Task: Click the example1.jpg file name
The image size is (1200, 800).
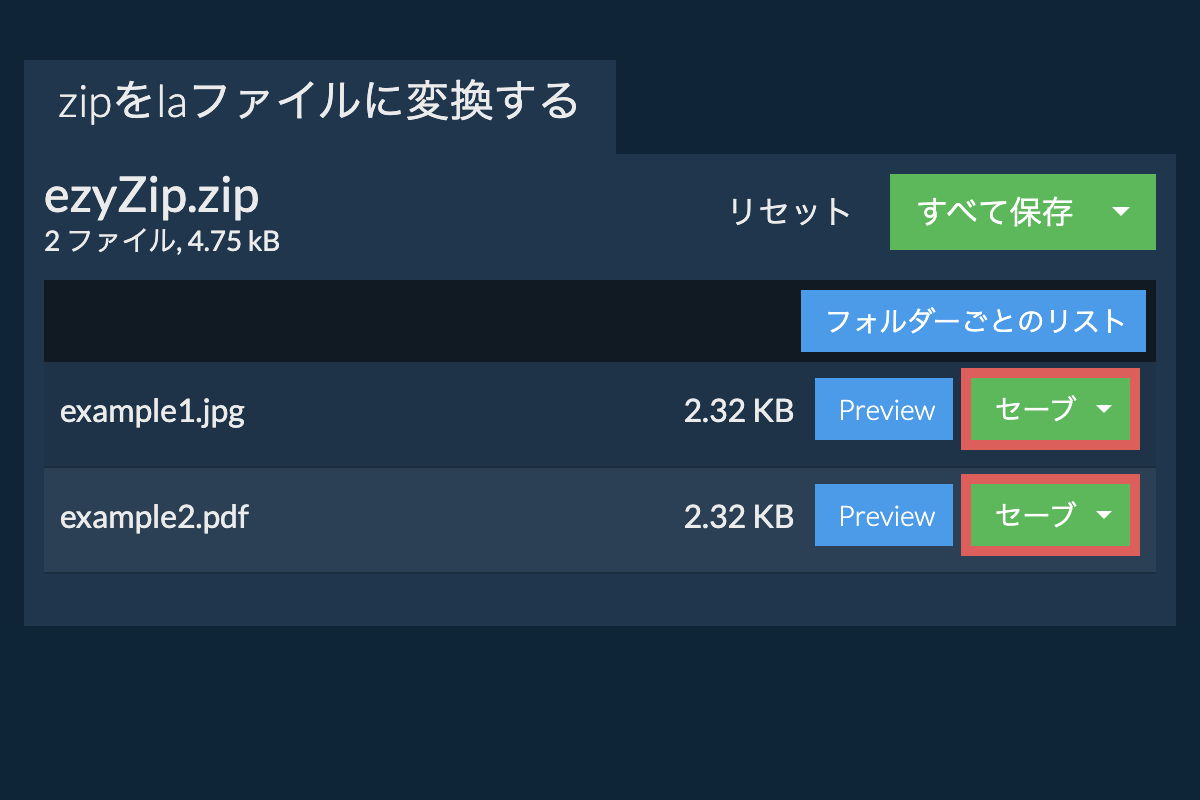Action: 152,411
